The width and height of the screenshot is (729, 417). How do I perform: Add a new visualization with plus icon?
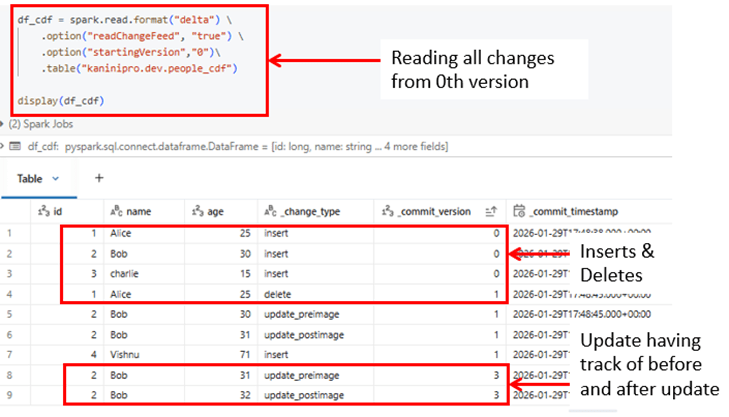click(x=99, y=177)
